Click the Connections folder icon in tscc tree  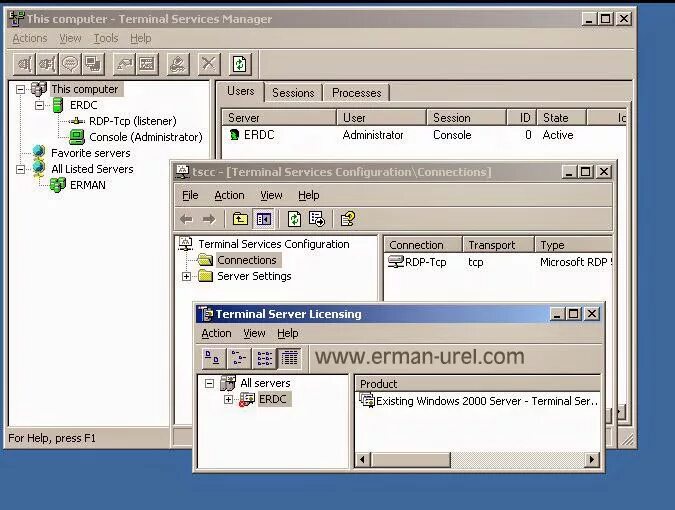pos(205,260)
